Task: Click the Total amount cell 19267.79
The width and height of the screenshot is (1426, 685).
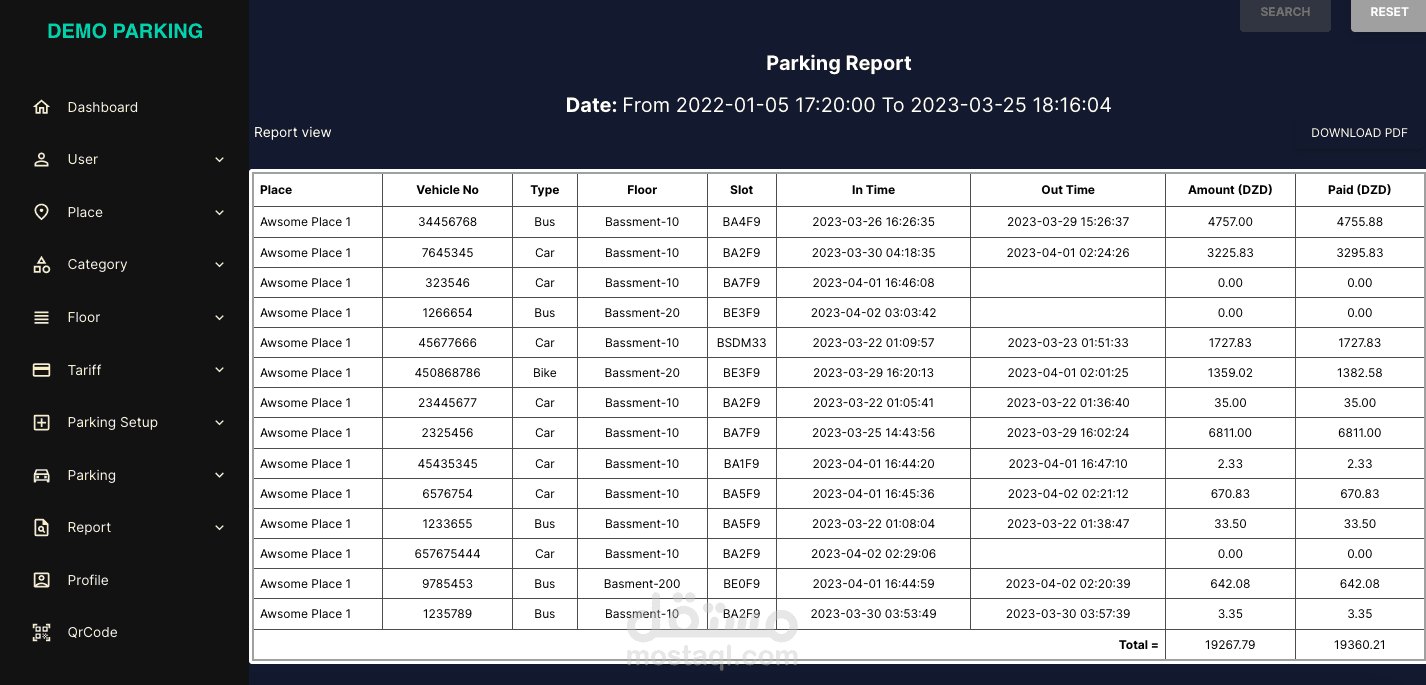Action: tap(1230, 644)
